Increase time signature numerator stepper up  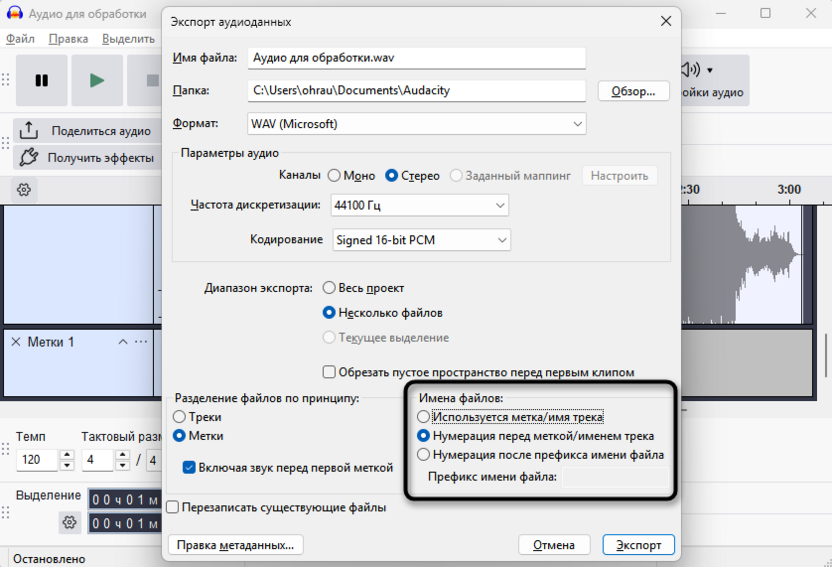tap(123, 455)
